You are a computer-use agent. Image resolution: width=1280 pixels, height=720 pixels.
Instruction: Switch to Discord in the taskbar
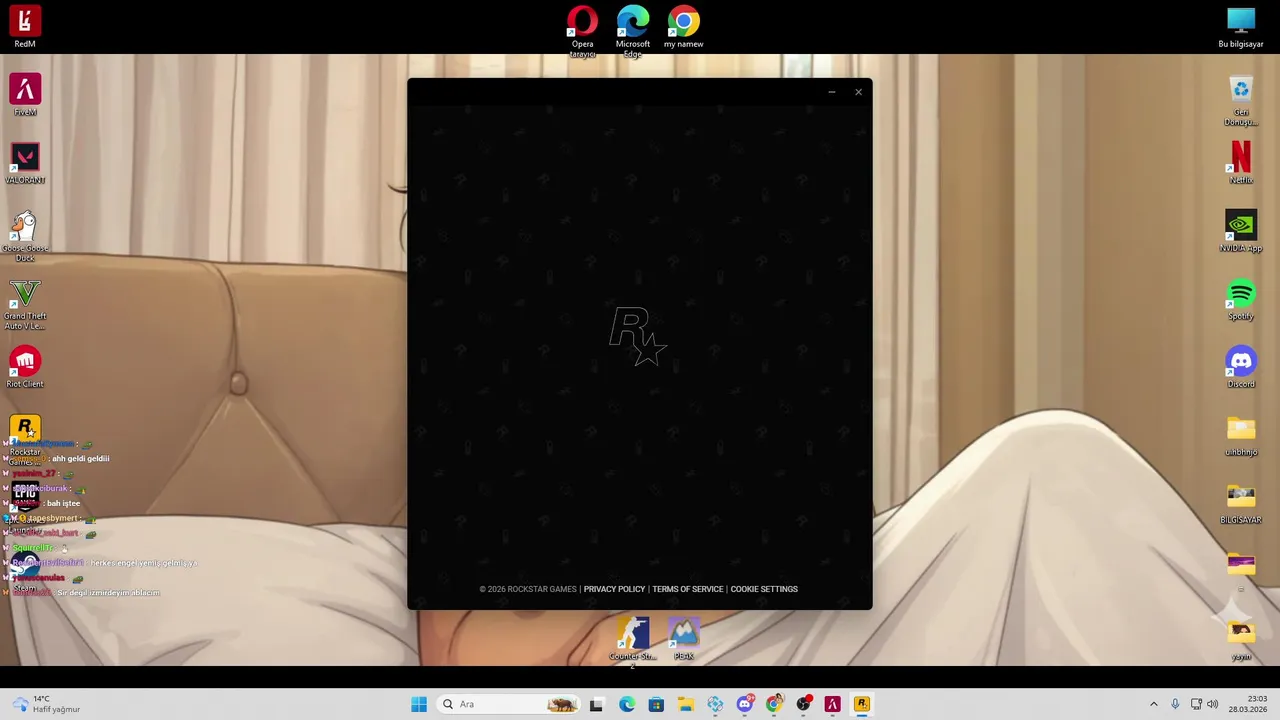tap(744, 704)
